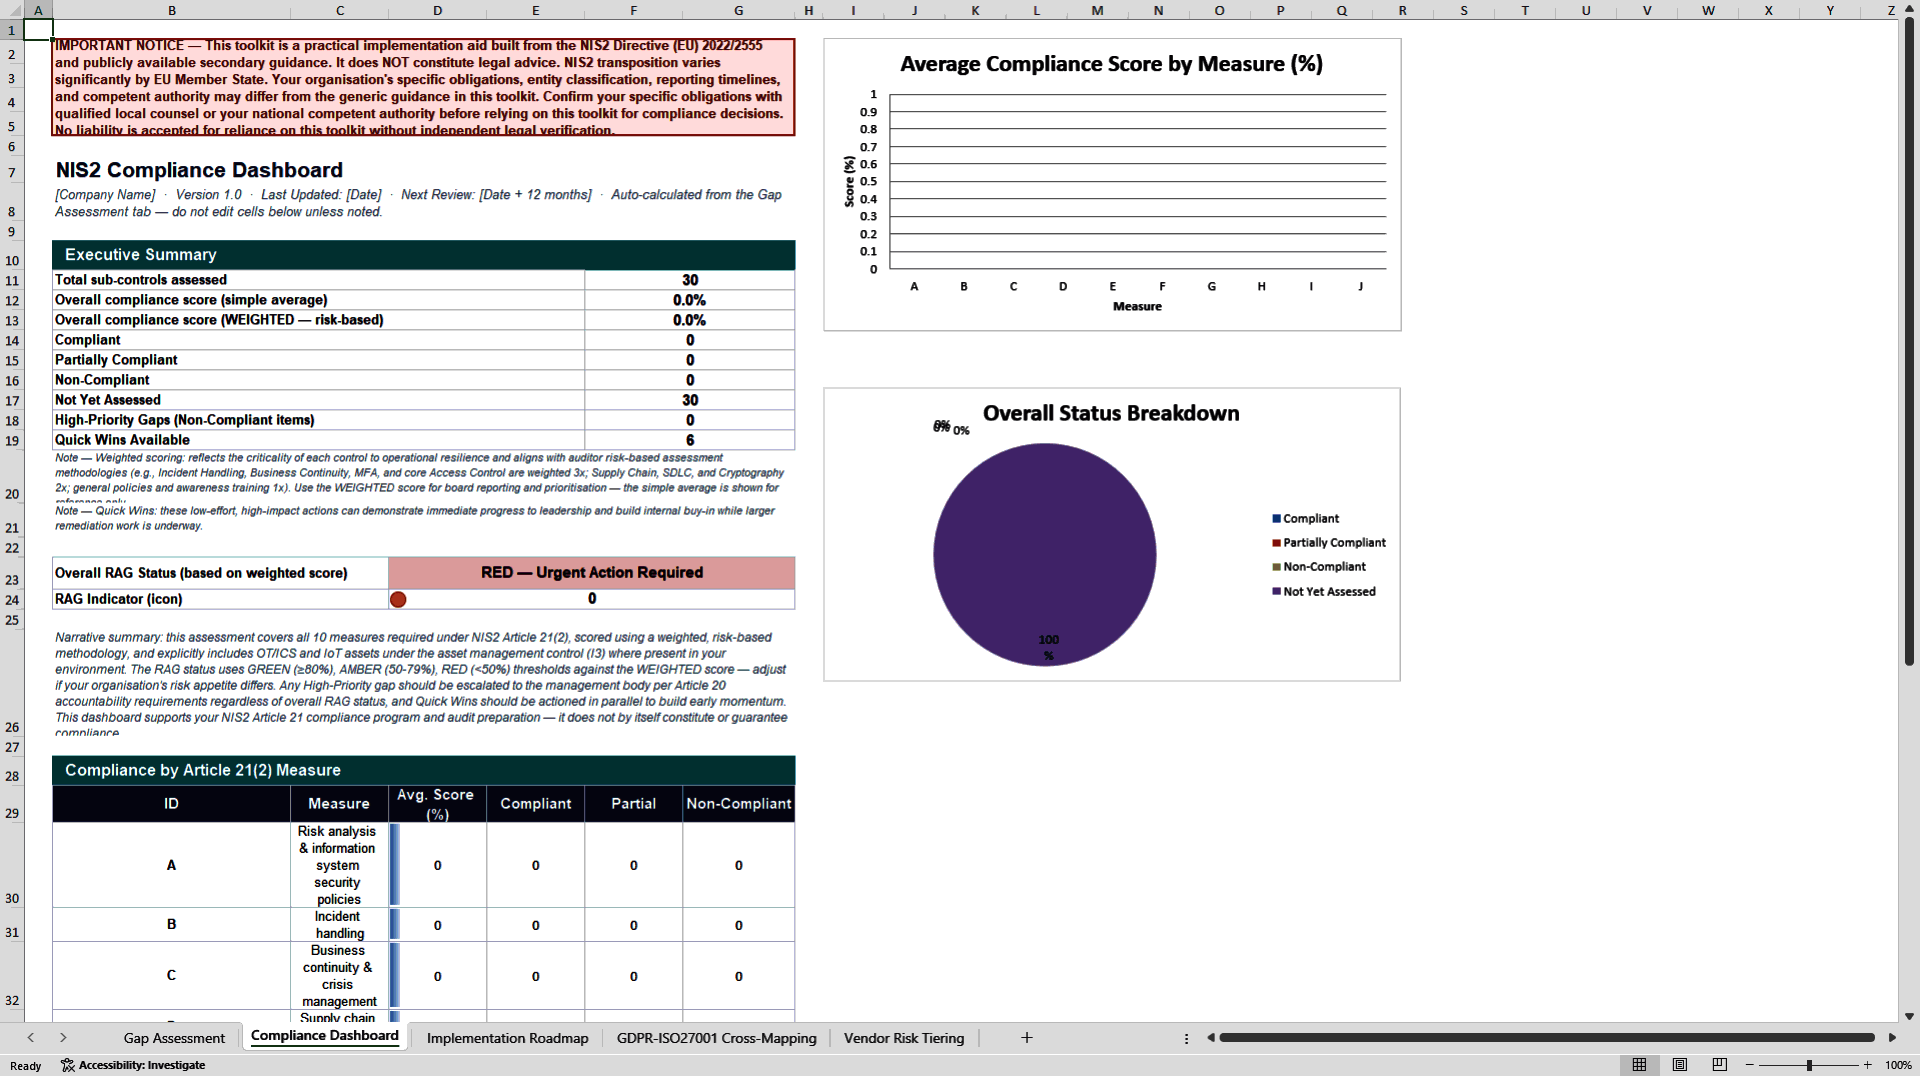Click red RAG indicator circle
1920x1076 pixels.
tap(398, 599)
